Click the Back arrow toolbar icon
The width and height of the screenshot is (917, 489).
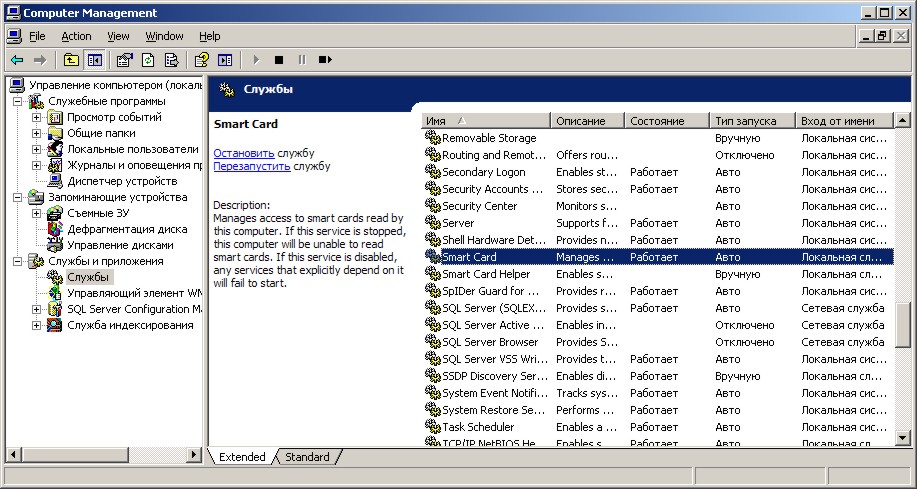coord(17,60)
